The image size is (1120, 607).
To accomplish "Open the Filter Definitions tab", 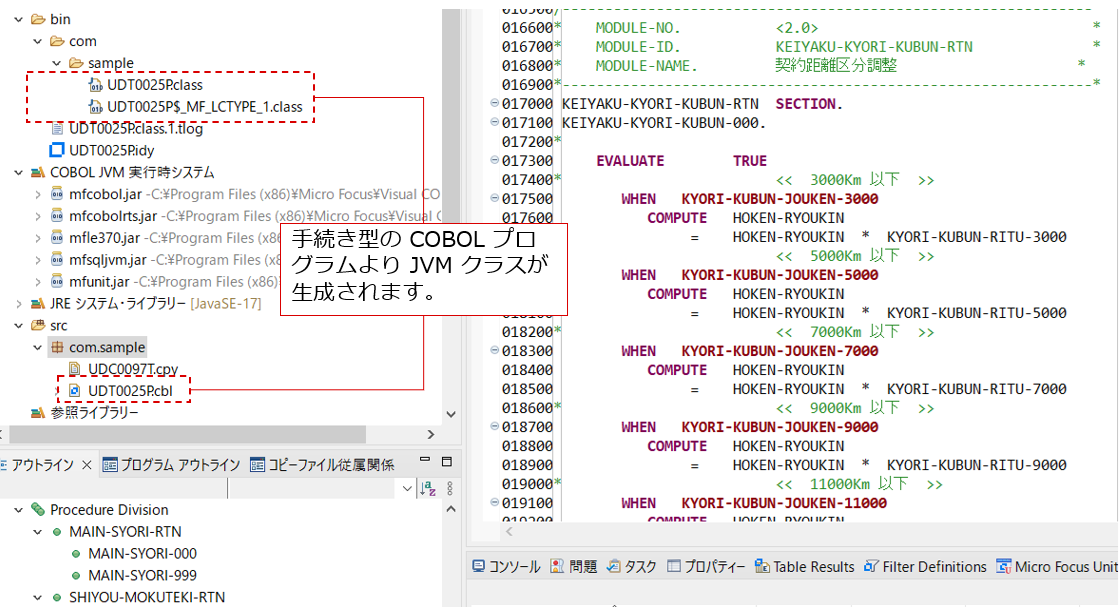I will [x=925, y=566].
